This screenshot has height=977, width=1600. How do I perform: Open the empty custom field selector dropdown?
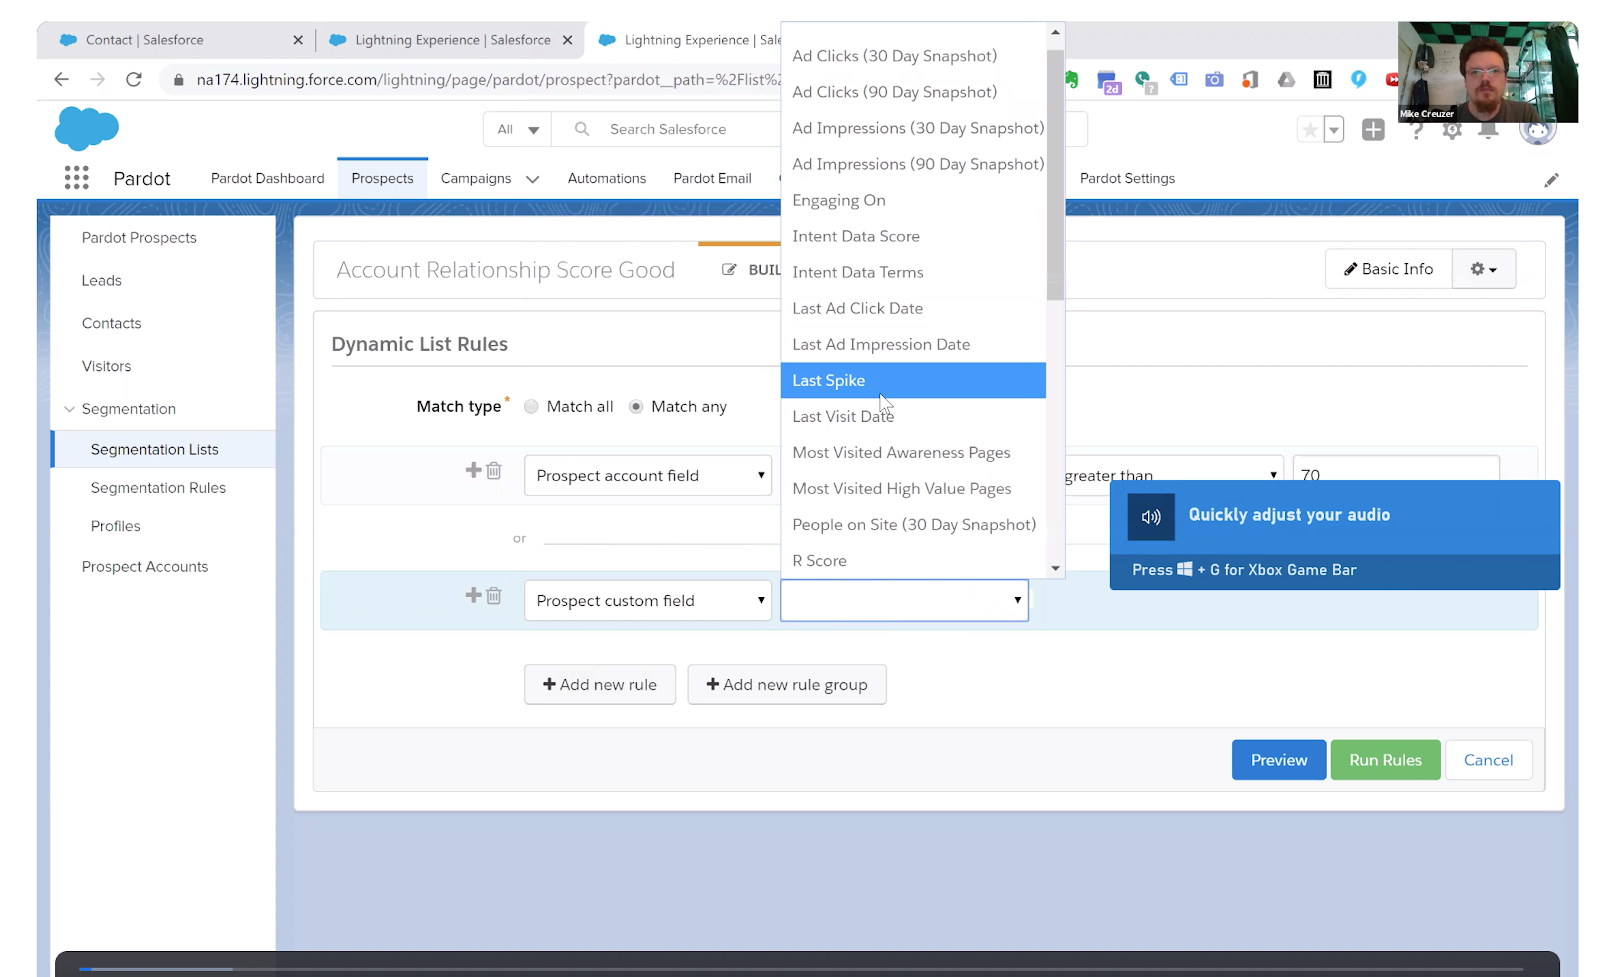coord(904,600)
